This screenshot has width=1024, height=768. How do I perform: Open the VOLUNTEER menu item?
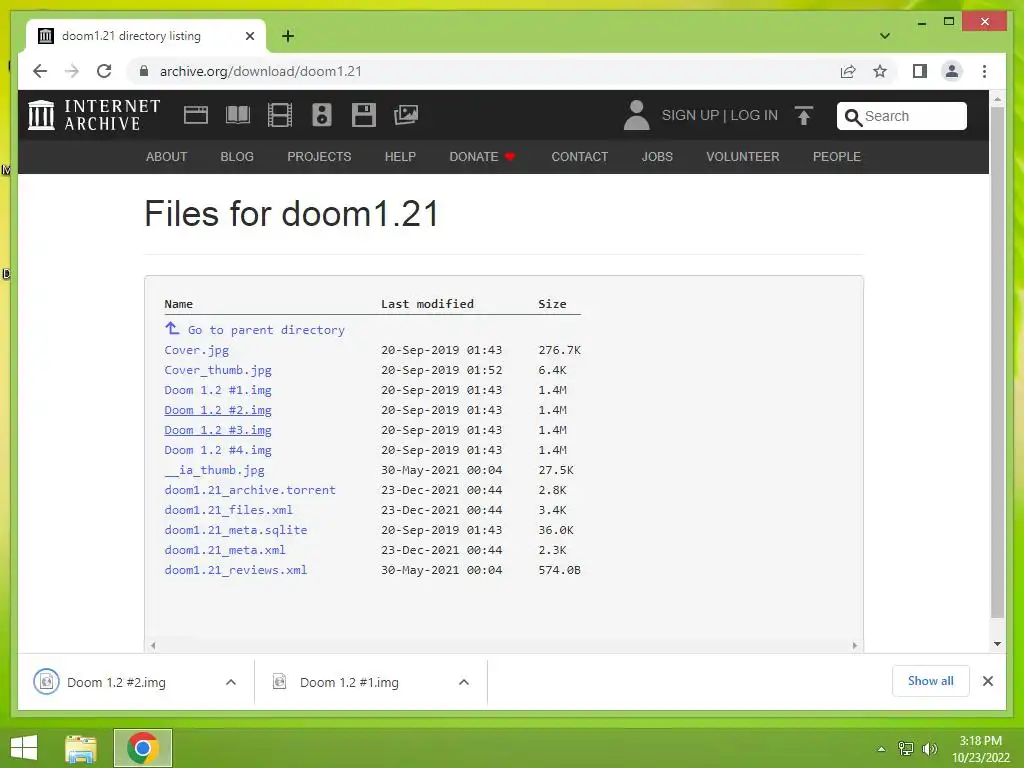[x=743, y=157]
